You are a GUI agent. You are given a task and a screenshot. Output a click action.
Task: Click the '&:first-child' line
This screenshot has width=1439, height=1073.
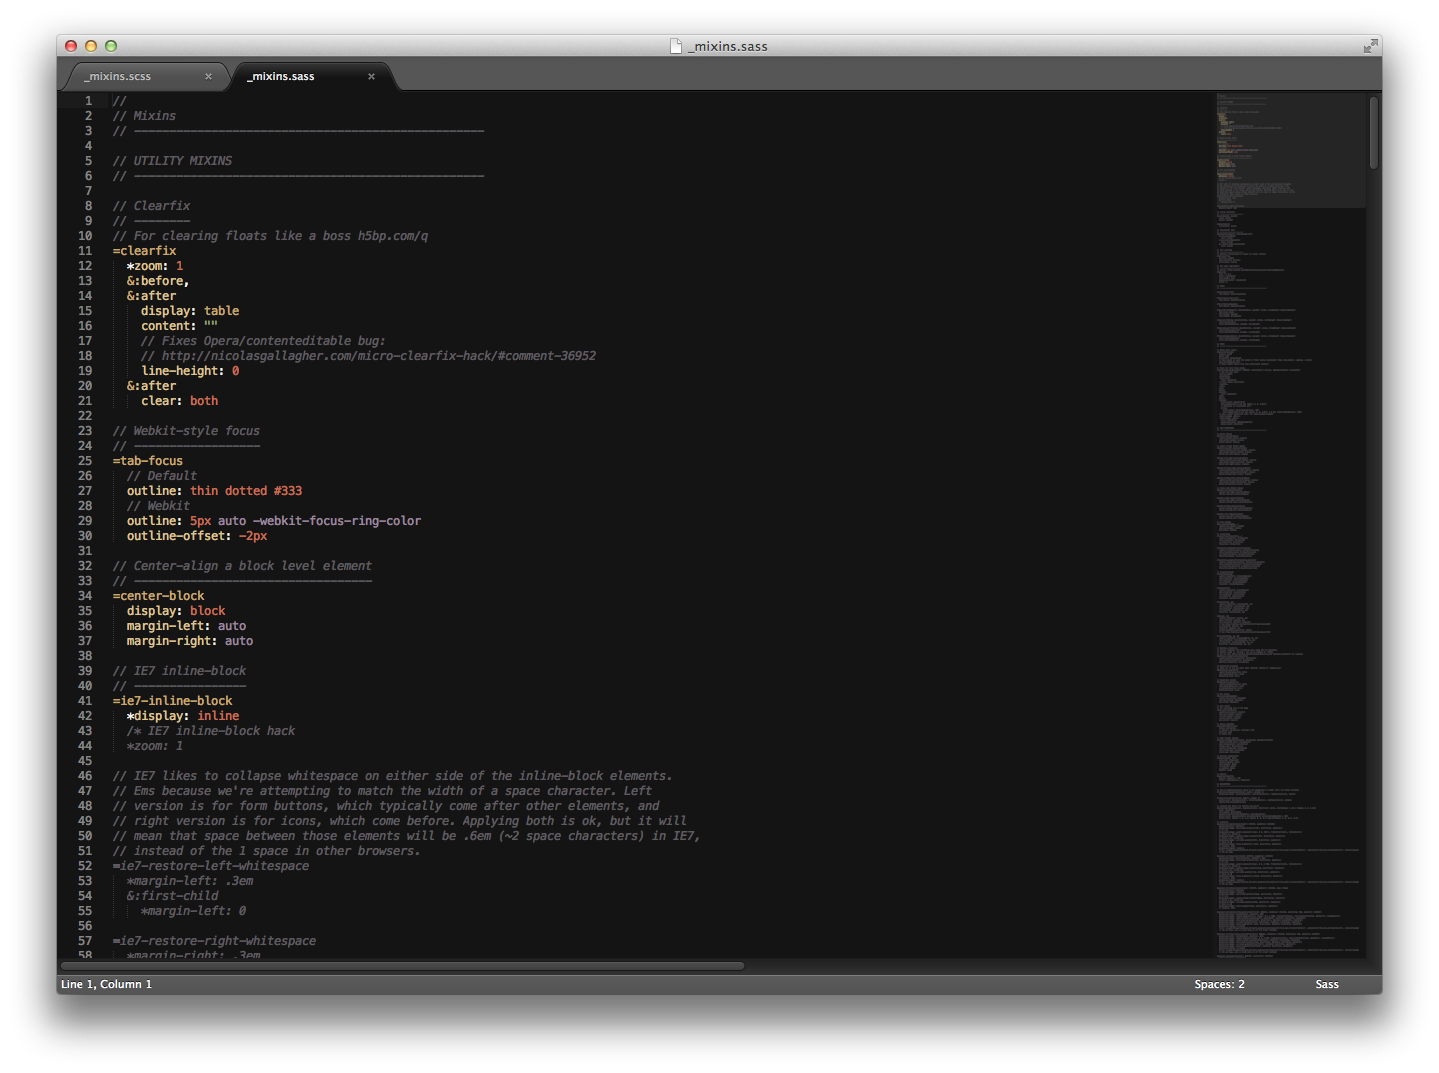pyautogui.click(x=172, y=896)
